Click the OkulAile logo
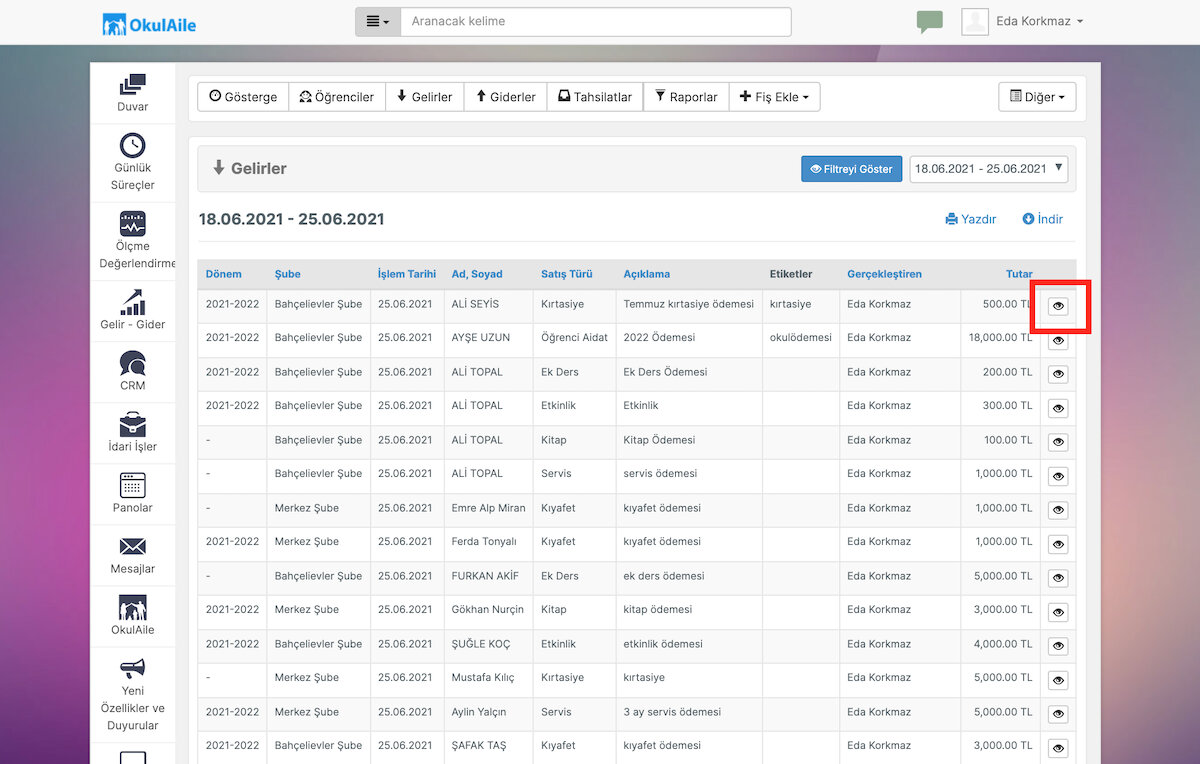 tap(149, 23)
